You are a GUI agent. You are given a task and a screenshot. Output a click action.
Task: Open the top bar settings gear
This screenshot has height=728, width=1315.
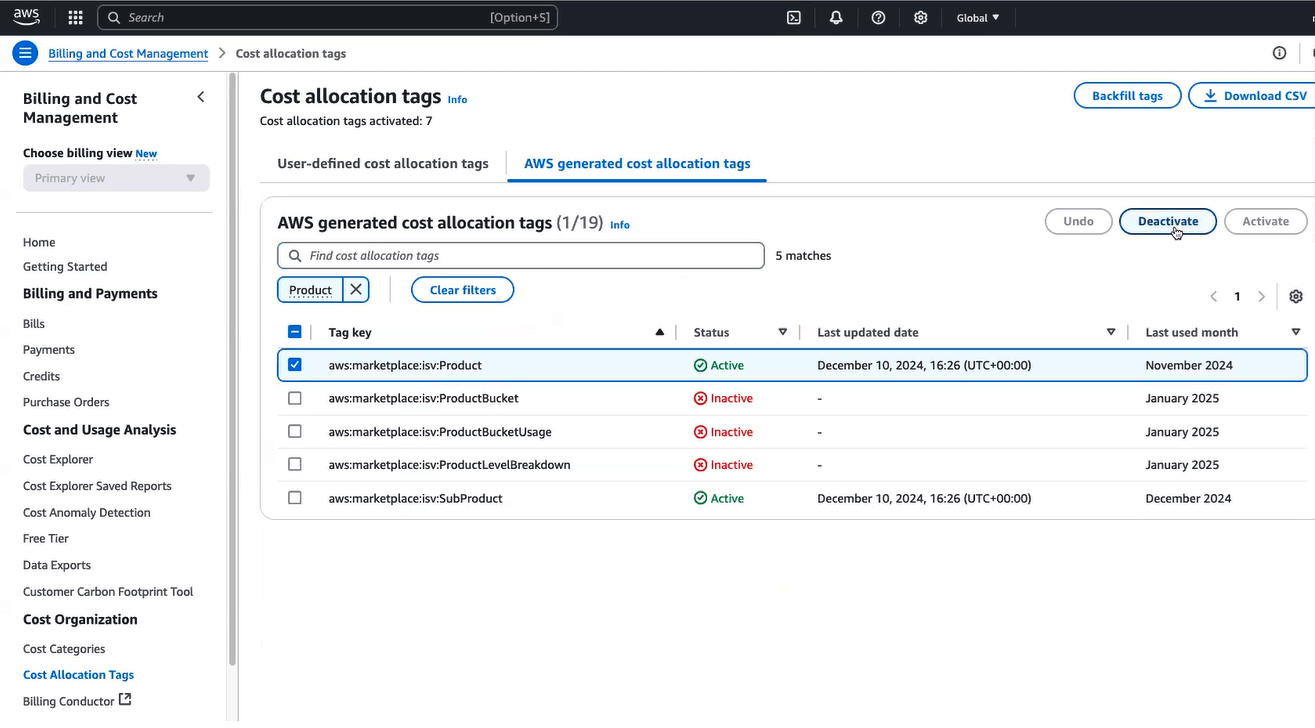(x=921, y=18)
